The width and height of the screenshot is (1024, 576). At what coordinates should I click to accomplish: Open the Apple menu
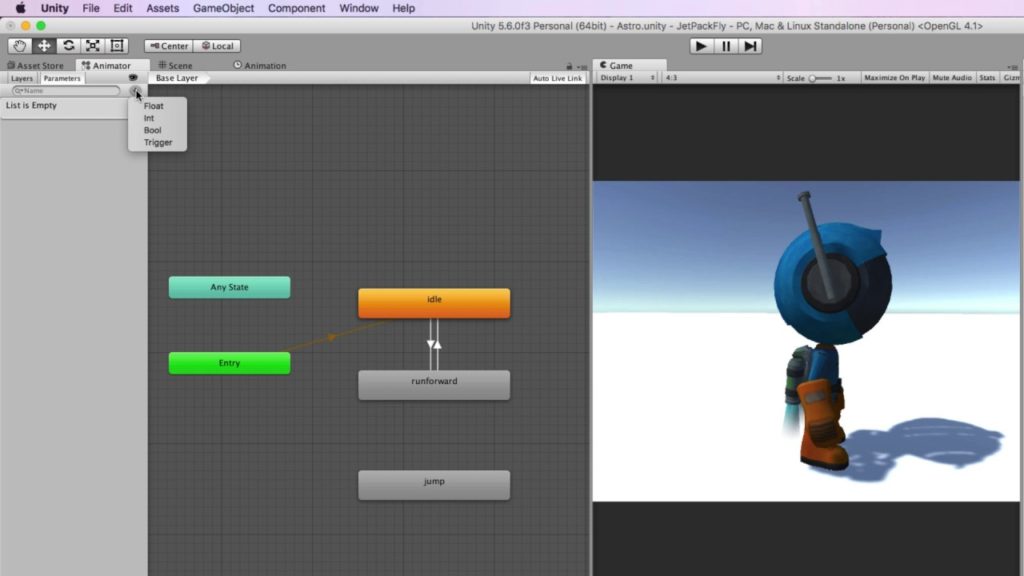[x=20, y=8]
